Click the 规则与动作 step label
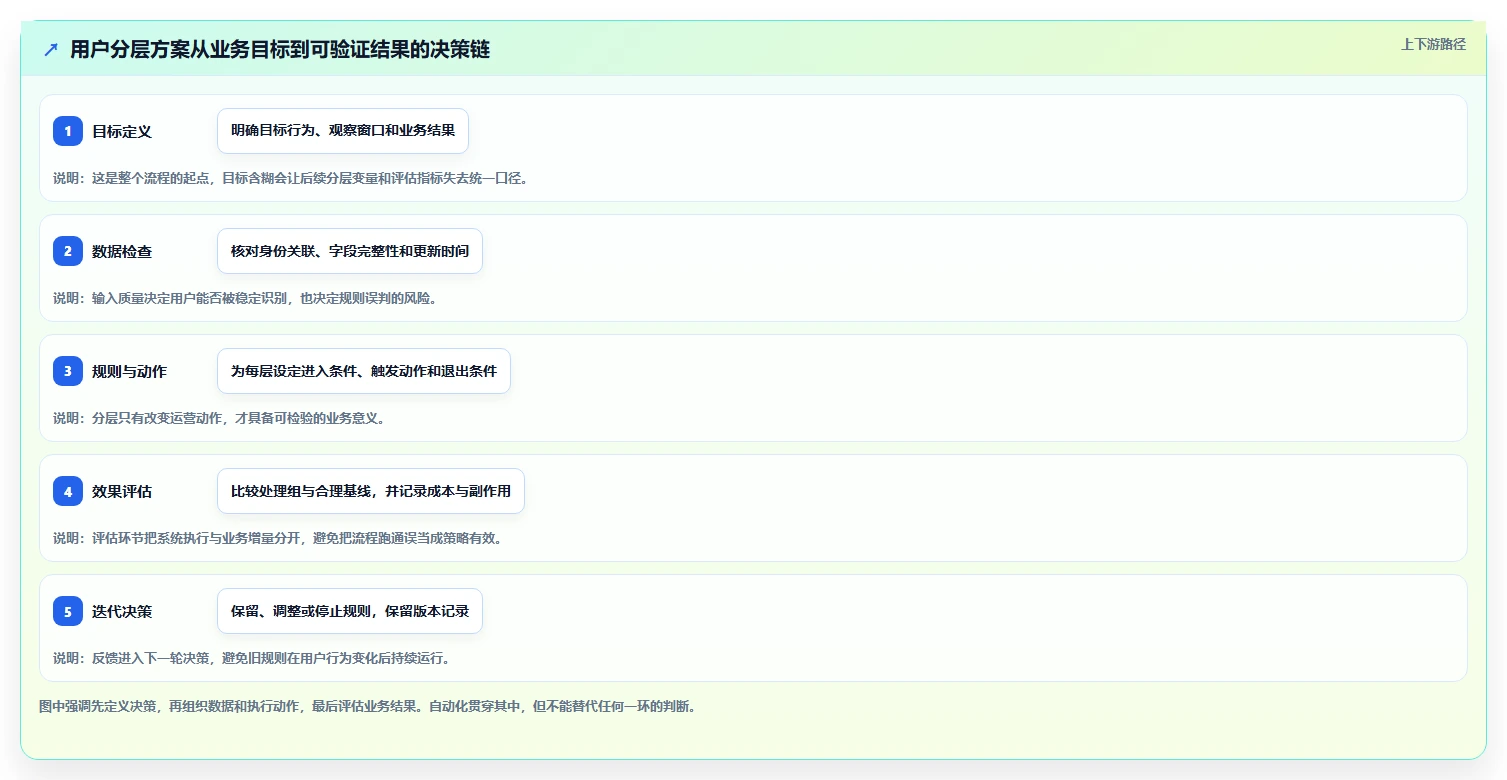Viewport: 1507px width, 780px height. 130,371
